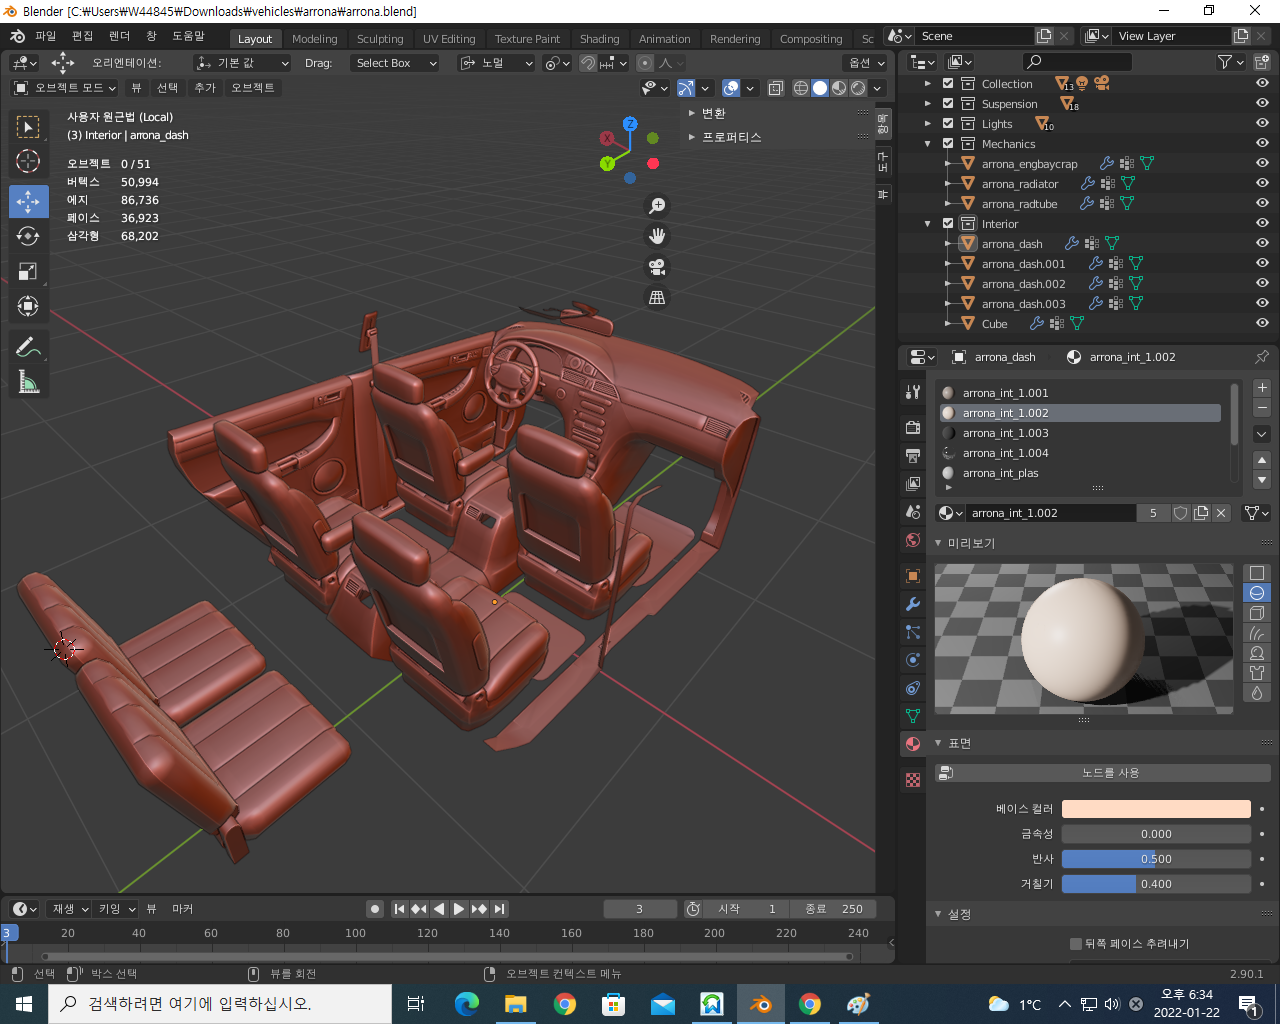1280x1024 pixels.
Task: Open the object mode dropdown
Action: [x=63, y=88]
